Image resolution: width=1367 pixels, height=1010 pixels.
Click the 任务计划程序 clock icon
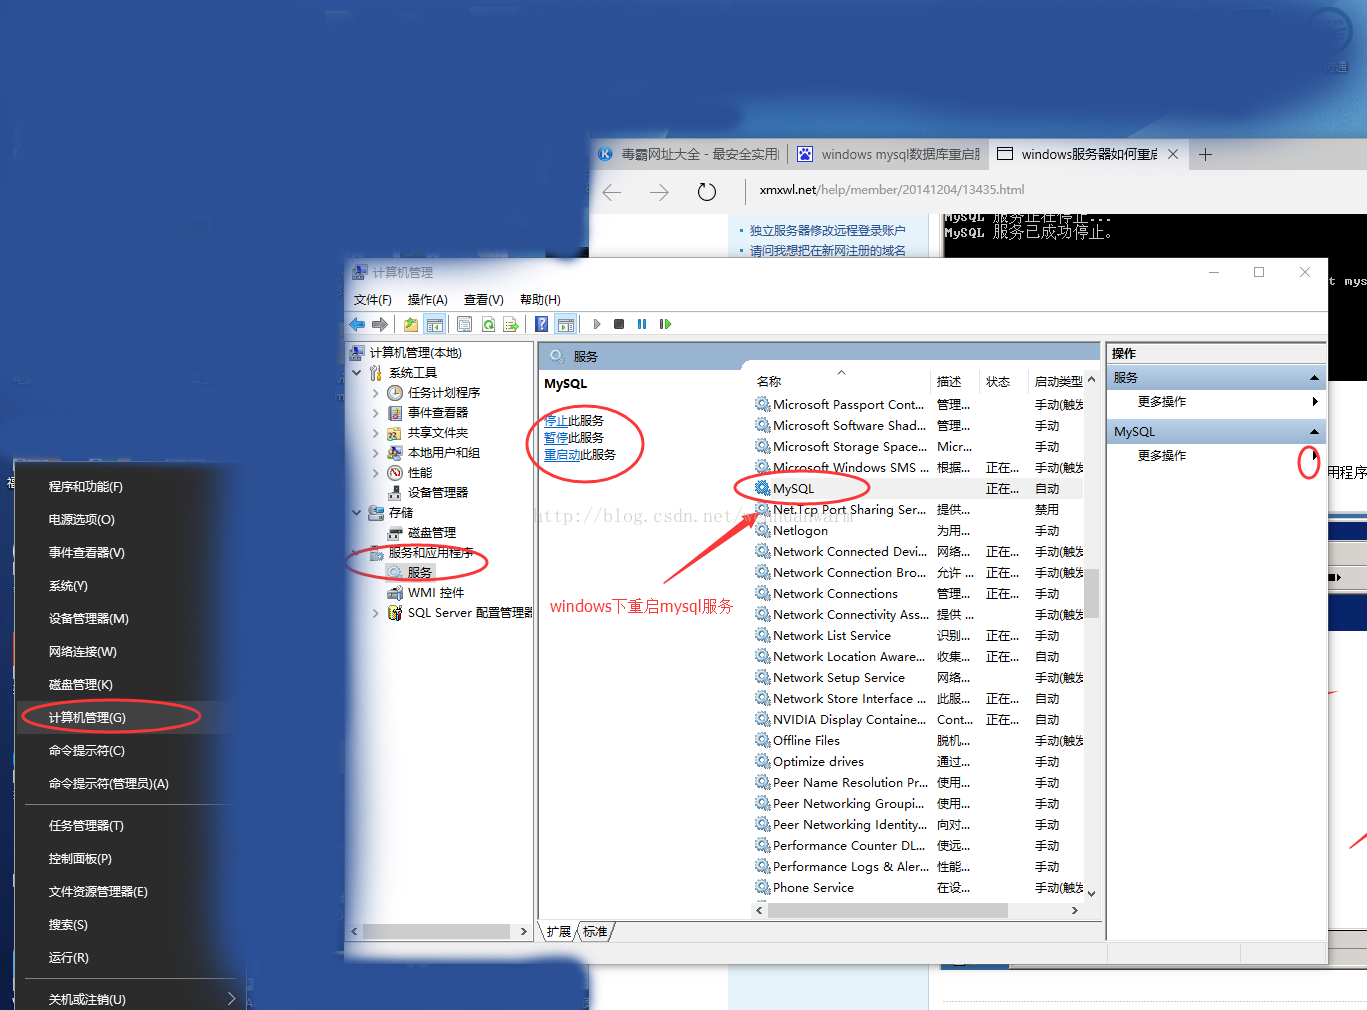pyautogui.click(x=395, y=393)
